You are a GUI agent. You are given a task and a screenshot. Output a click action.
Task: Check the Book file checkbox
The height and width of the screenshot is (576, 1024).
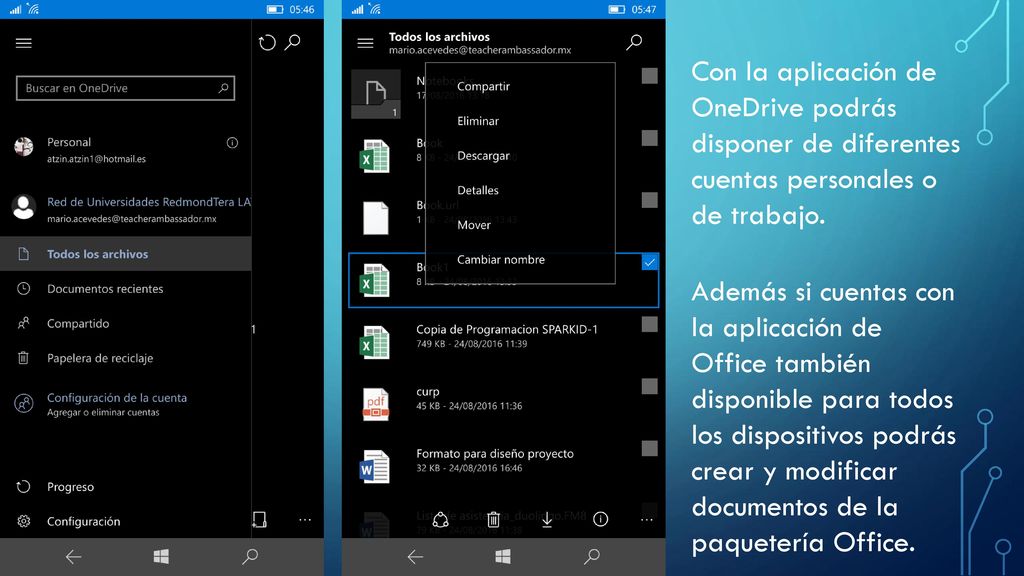649,138
